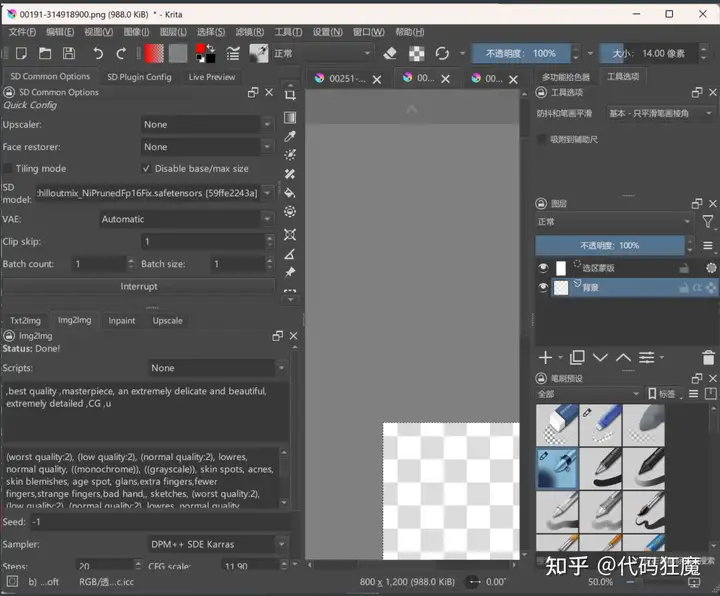Click the Interrupt button
The width and height of the screenshot is (720, 596).
[139, 287]
